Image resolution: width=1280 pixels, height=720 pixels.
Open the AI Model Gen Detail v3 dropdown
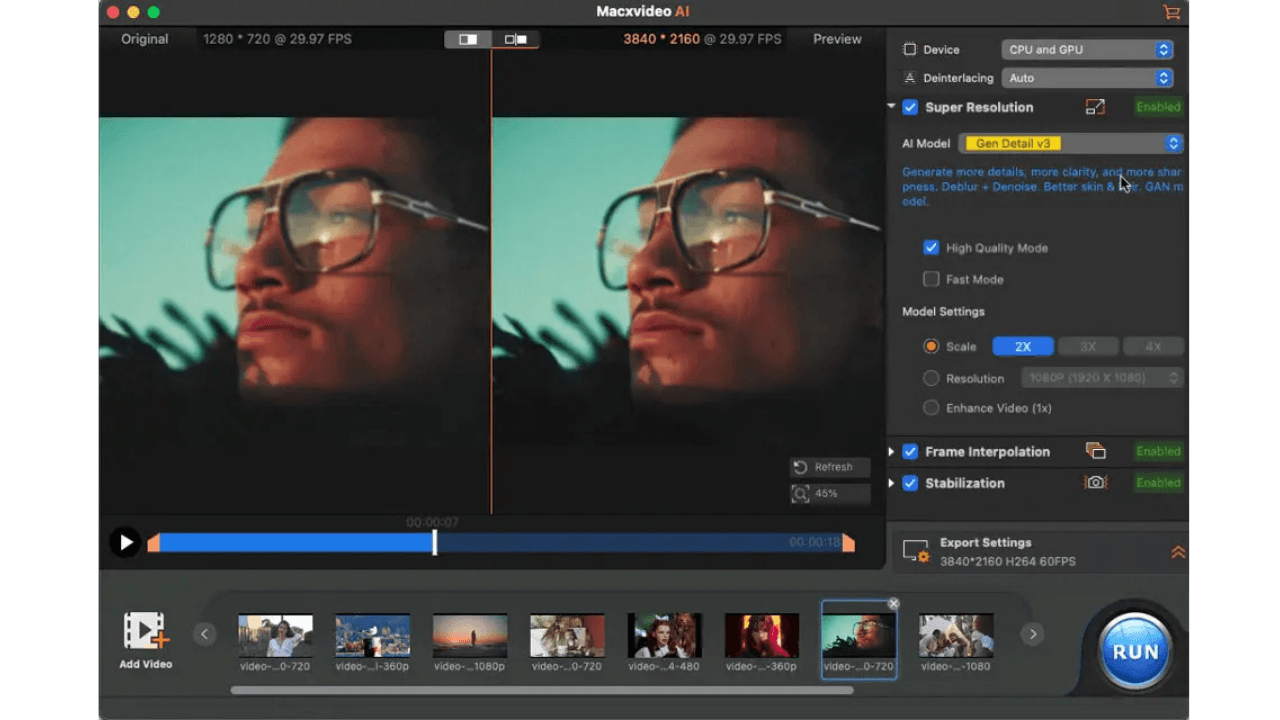[x=1071, y=143]
